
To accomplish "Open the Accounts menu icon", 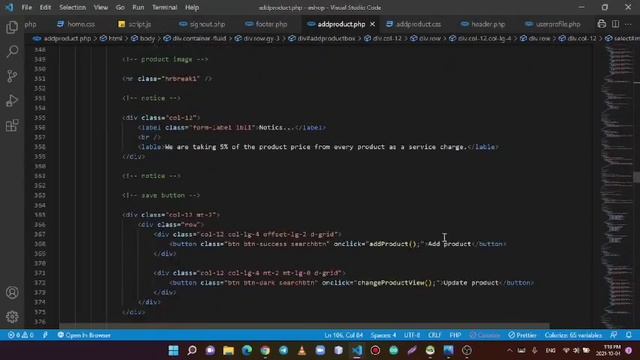I will [12, 292].
